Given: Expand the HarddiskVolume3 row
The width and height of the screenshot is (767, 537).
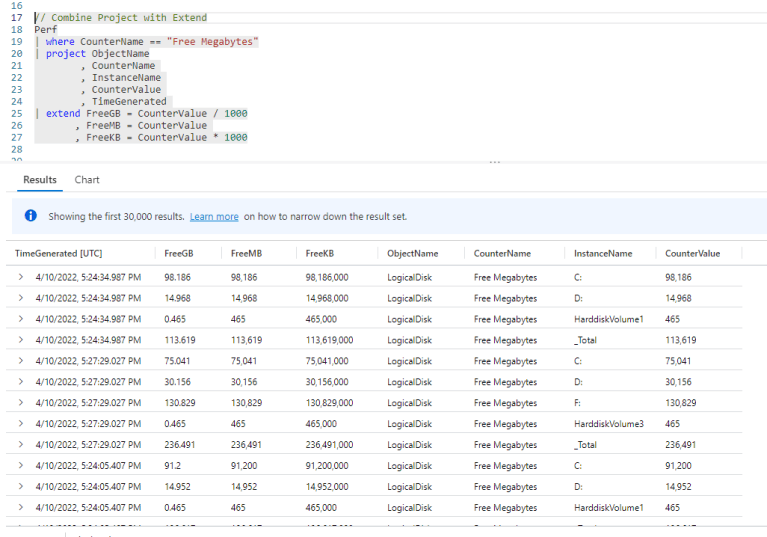Looking at the screenshot, I should click(x=21, y=424).
